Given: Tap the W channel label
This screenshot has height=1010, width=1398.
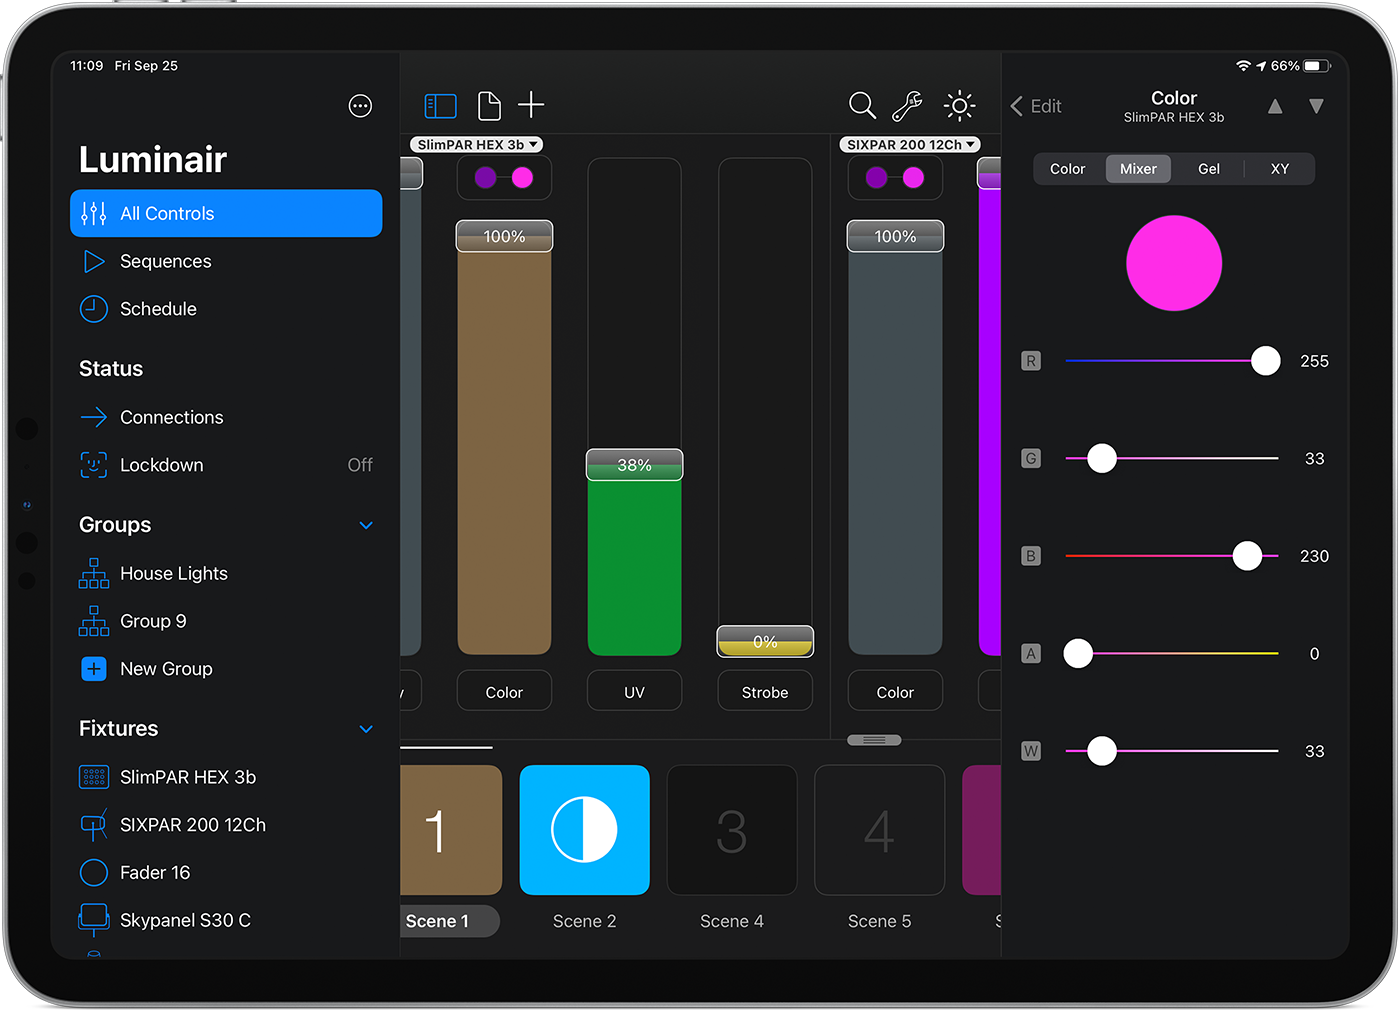Looking at the screenshot, I should (x=1031, y=751).
